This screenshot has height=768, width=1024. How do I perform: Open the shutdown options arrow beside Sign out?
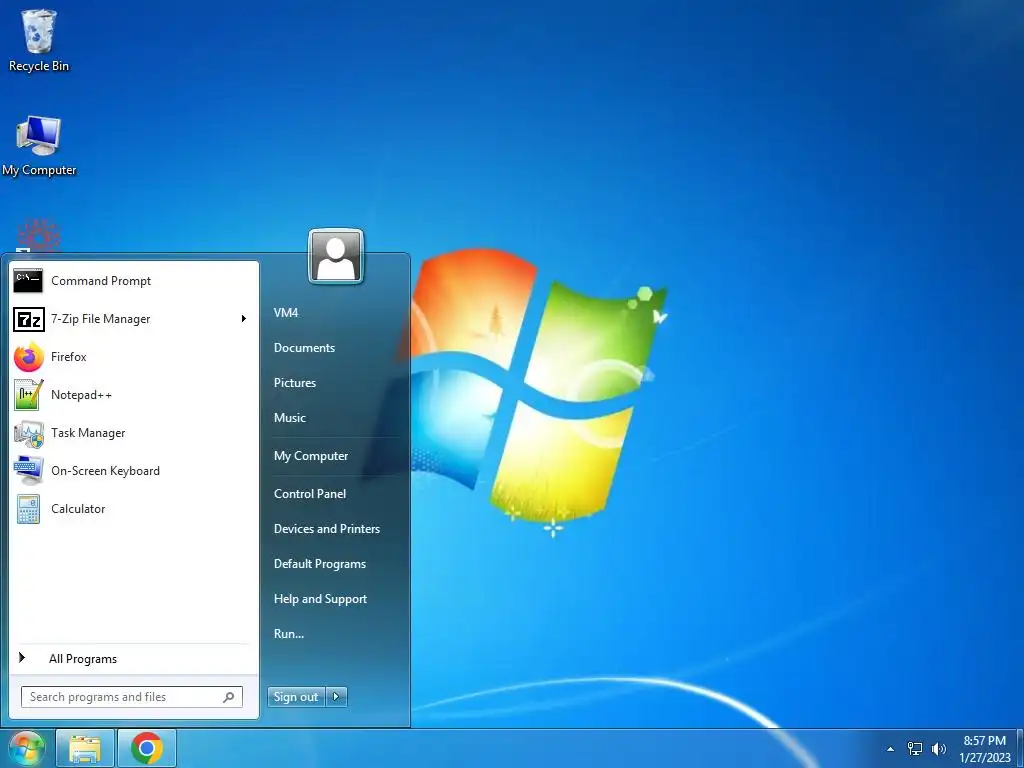[x=336, y=697]
